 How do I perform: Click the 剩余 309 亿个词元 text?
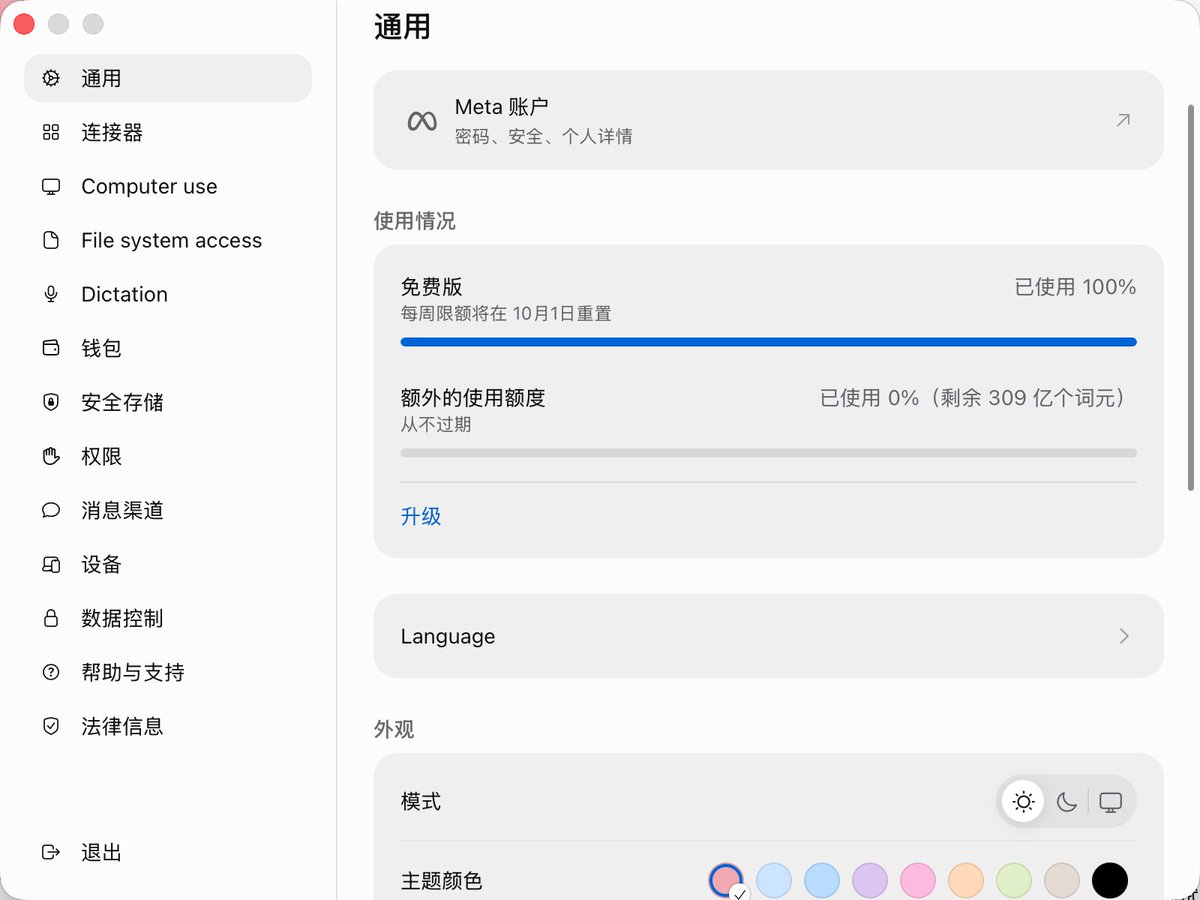pos(1027,398)
